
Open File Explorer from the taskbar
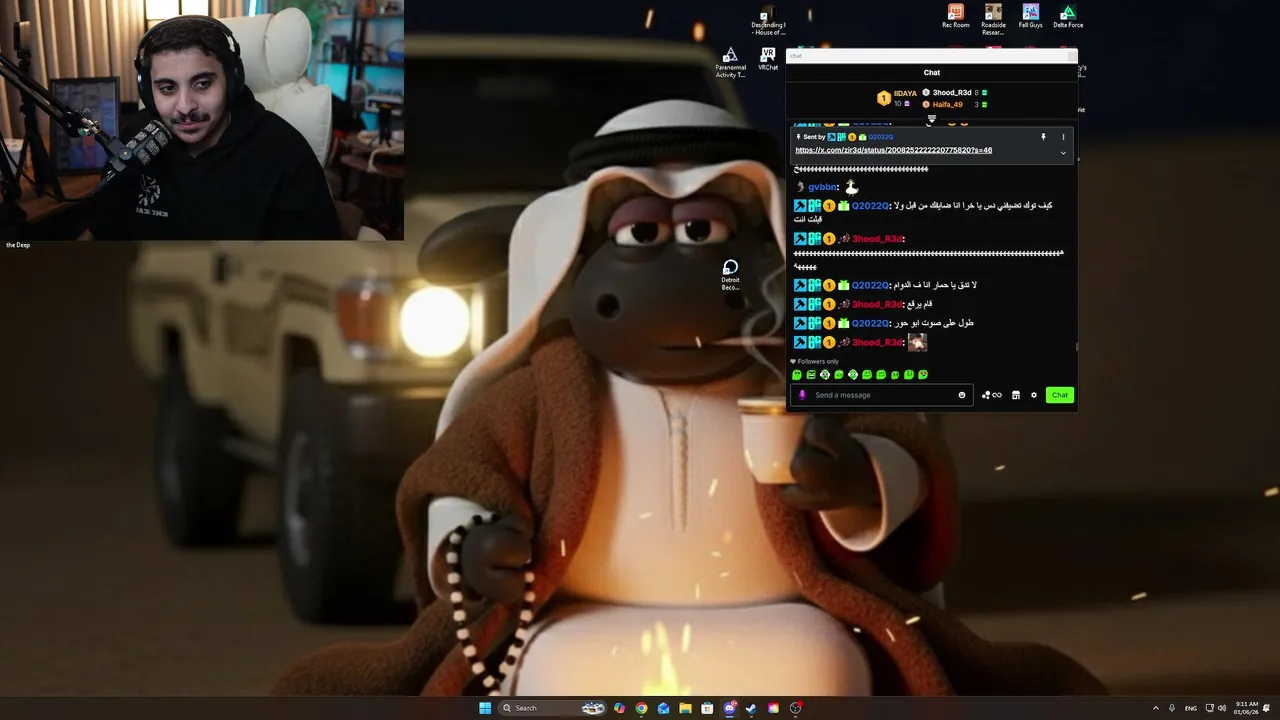[685, 708]
